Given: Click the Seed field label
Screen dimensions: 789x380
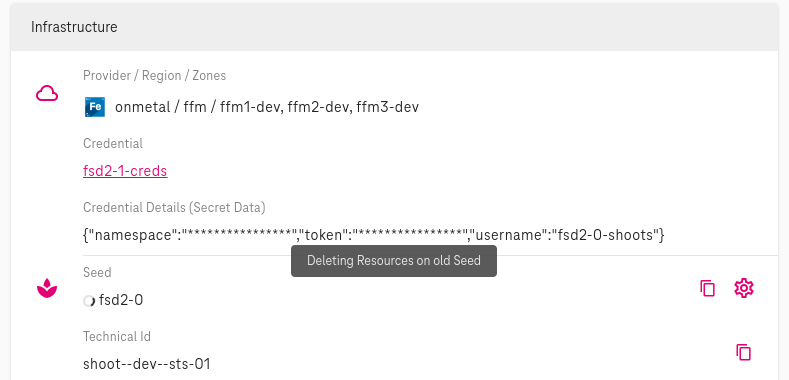Looking at the screenshot, I should coord(97,272).
